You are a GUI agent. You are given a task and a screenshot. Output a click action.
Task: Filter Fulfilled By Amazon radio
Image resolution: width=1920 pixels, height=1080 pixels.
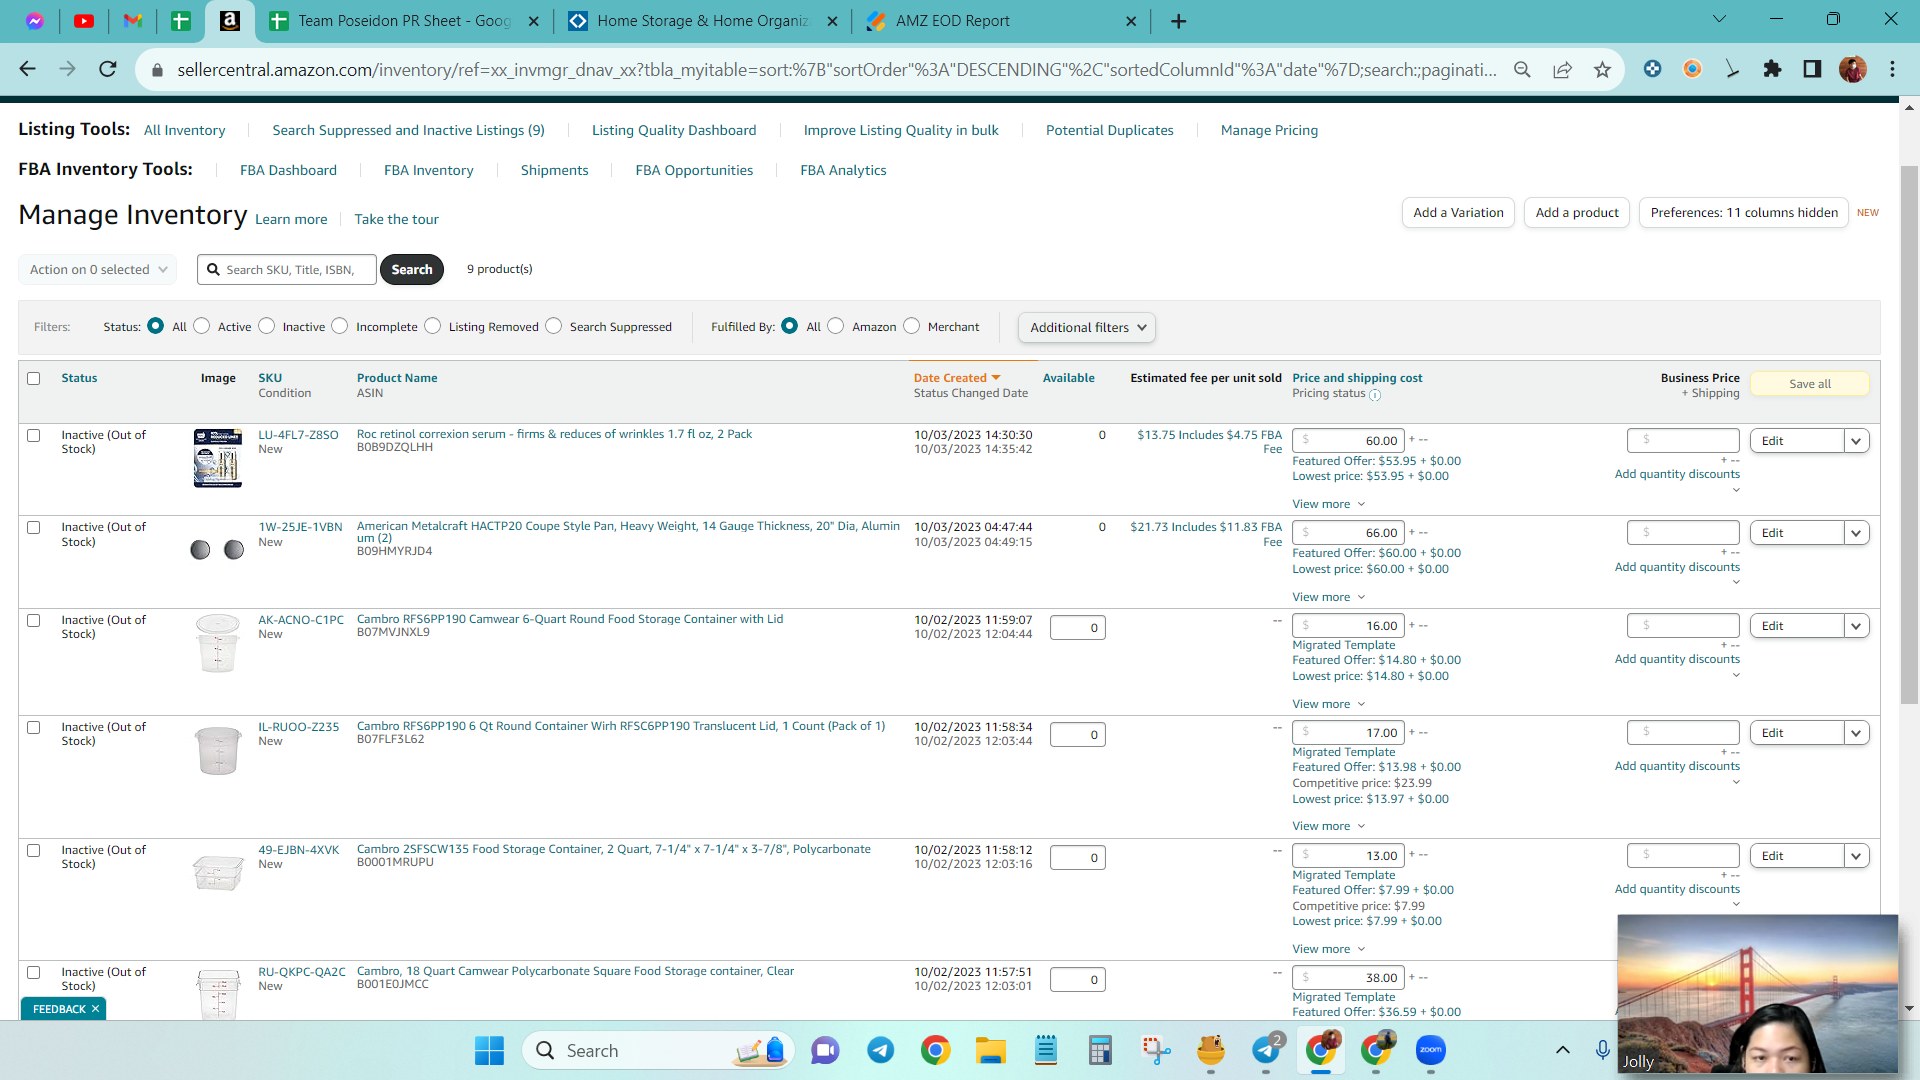[836, 326]
